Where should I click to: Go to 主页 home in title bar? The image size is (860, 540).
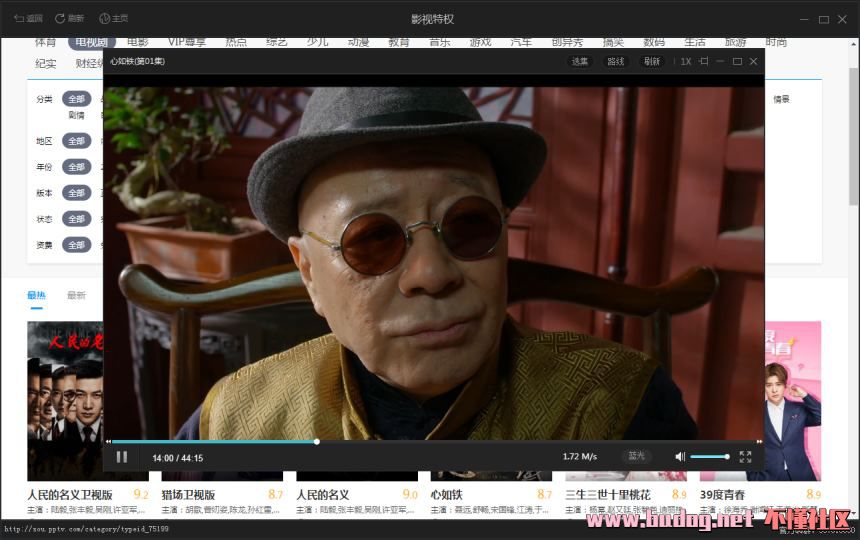pos(114,18)
